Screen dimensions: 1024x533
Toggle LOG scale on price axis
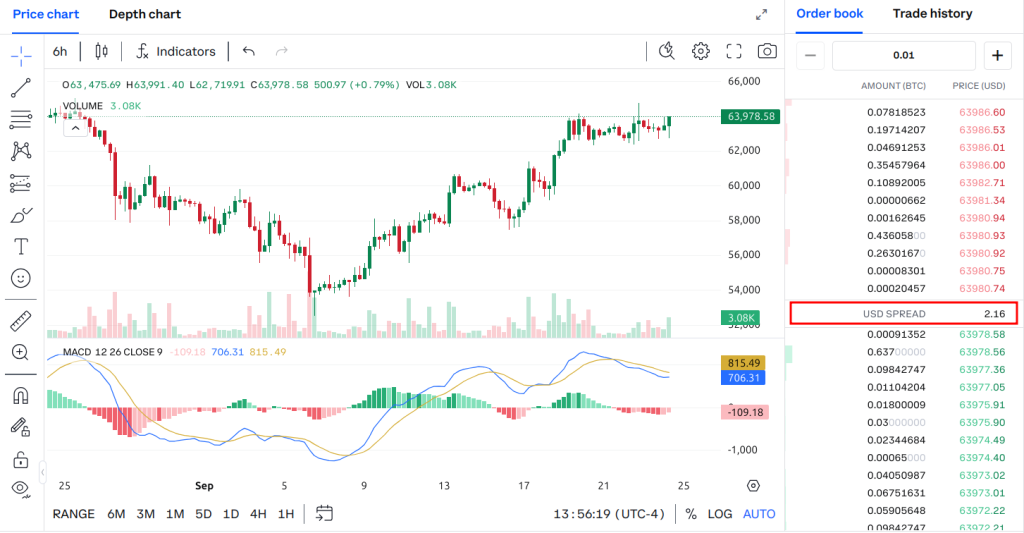coord(720,514)
